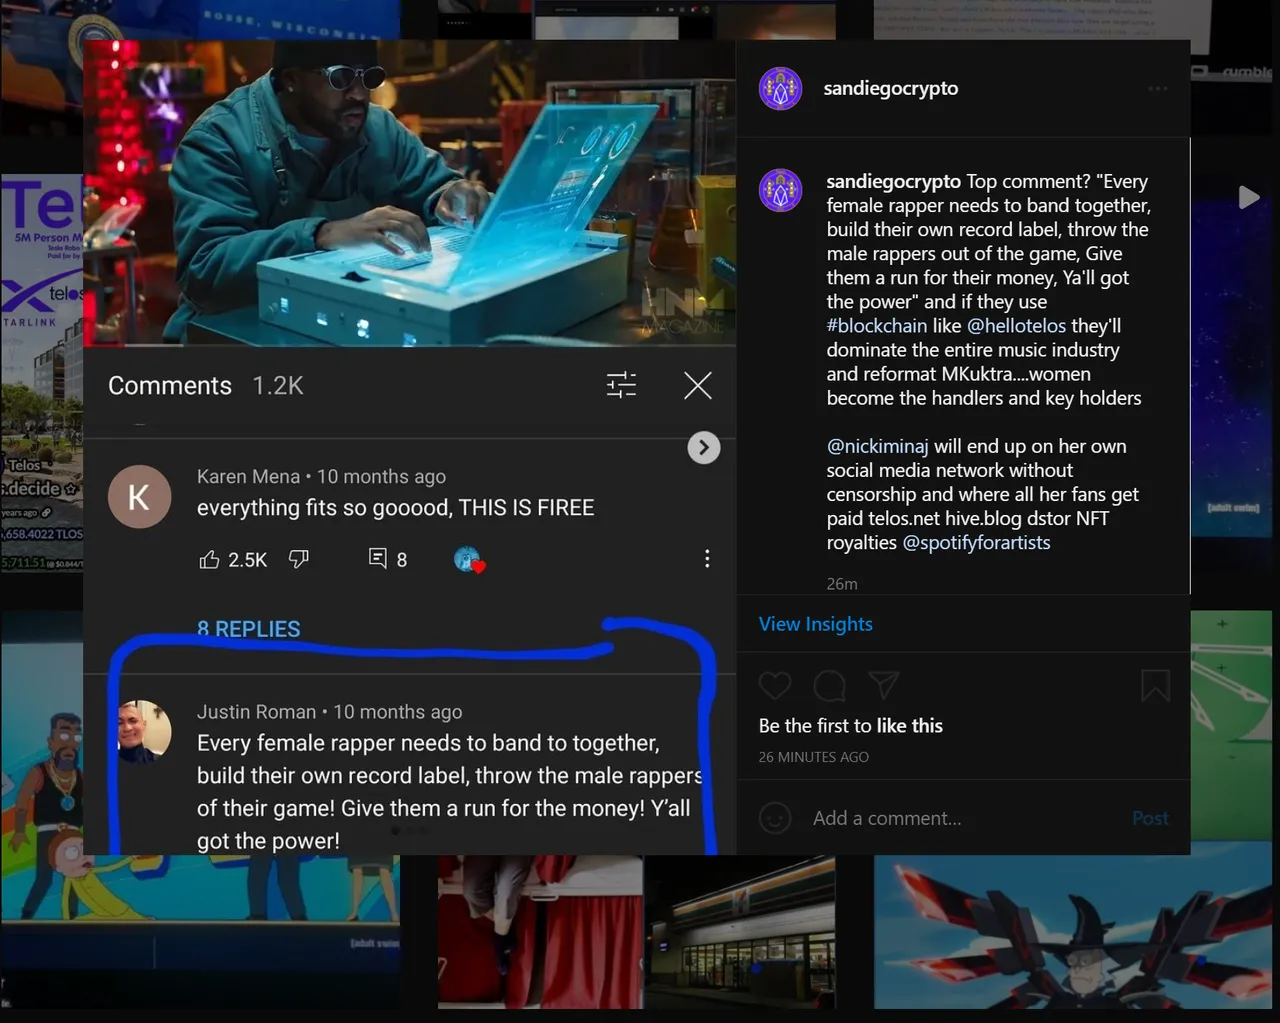Viewport: 1280px width, 1023px height.
Task: Click the avatar beside the caption
Action: tap(780, 190)
